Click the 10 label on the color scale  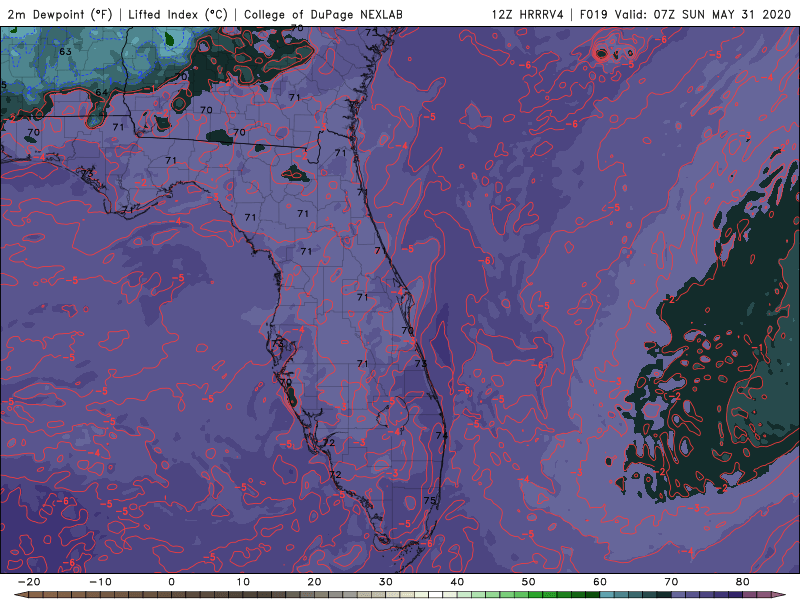point(243,582)
